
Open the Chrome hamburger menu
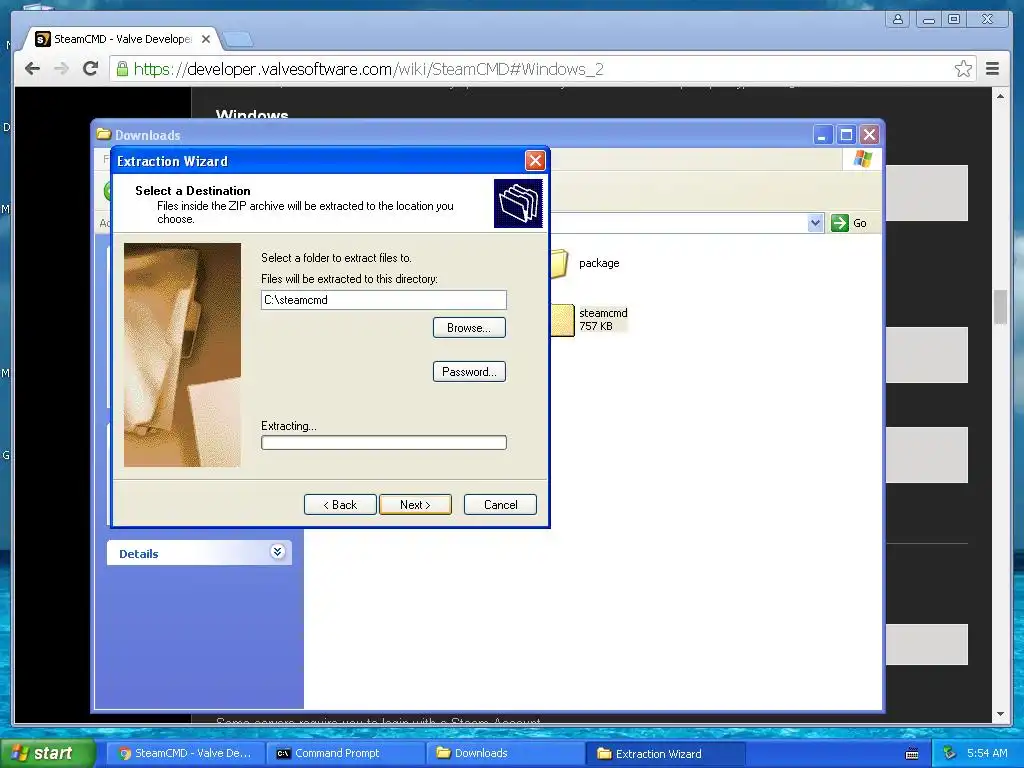click(993, 69)
